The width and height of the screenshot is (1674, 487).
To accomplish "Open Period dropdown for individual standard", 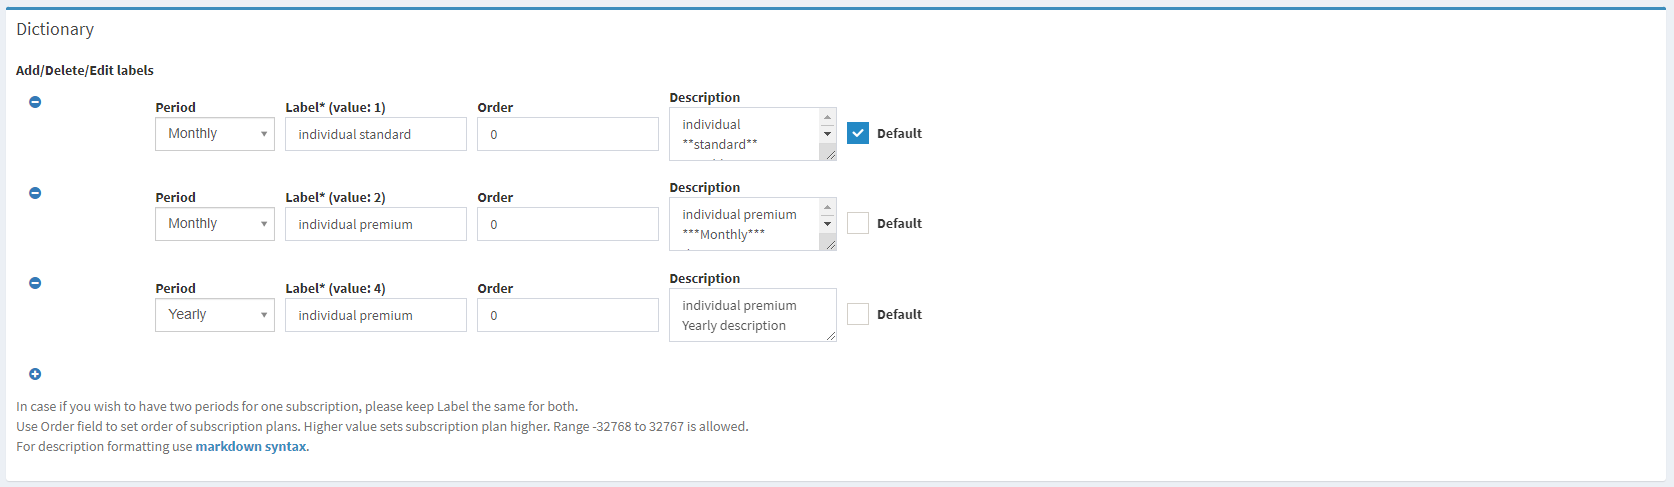I will point(214,134).
